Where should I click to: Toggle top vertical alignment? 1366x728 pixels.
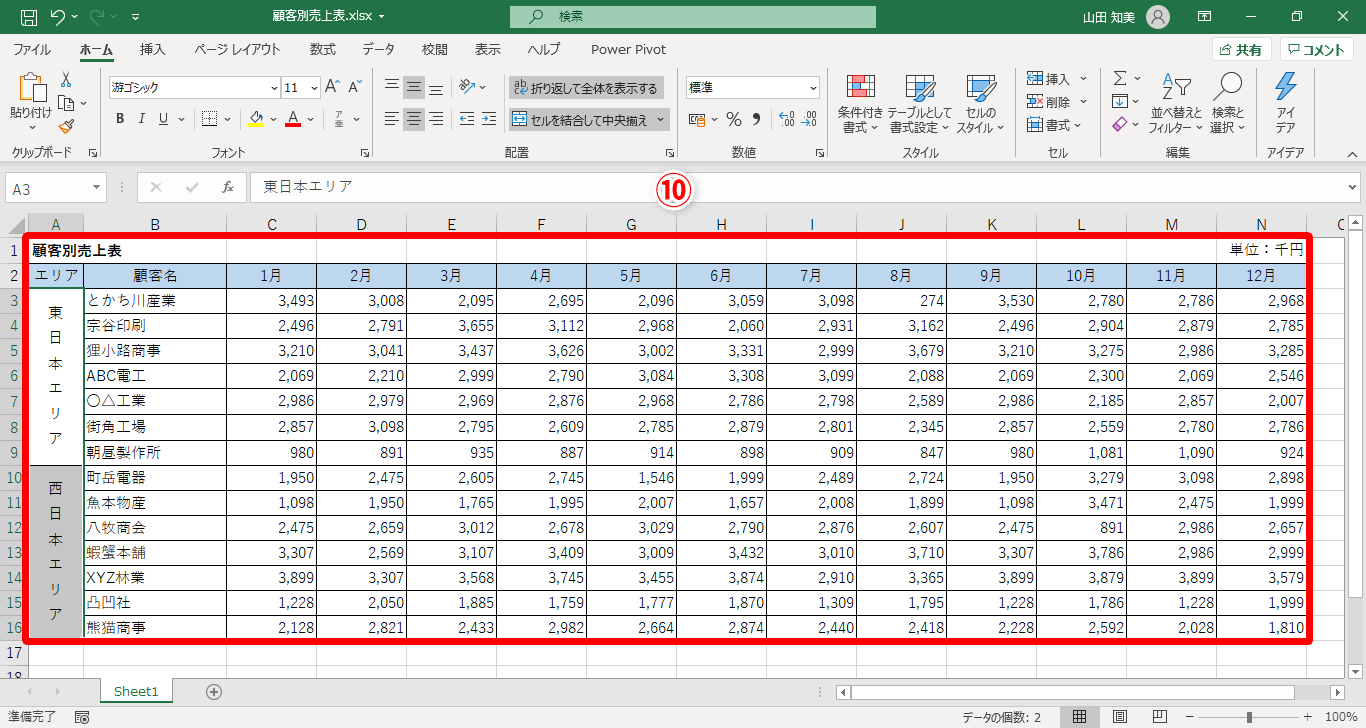pos(392,87)
